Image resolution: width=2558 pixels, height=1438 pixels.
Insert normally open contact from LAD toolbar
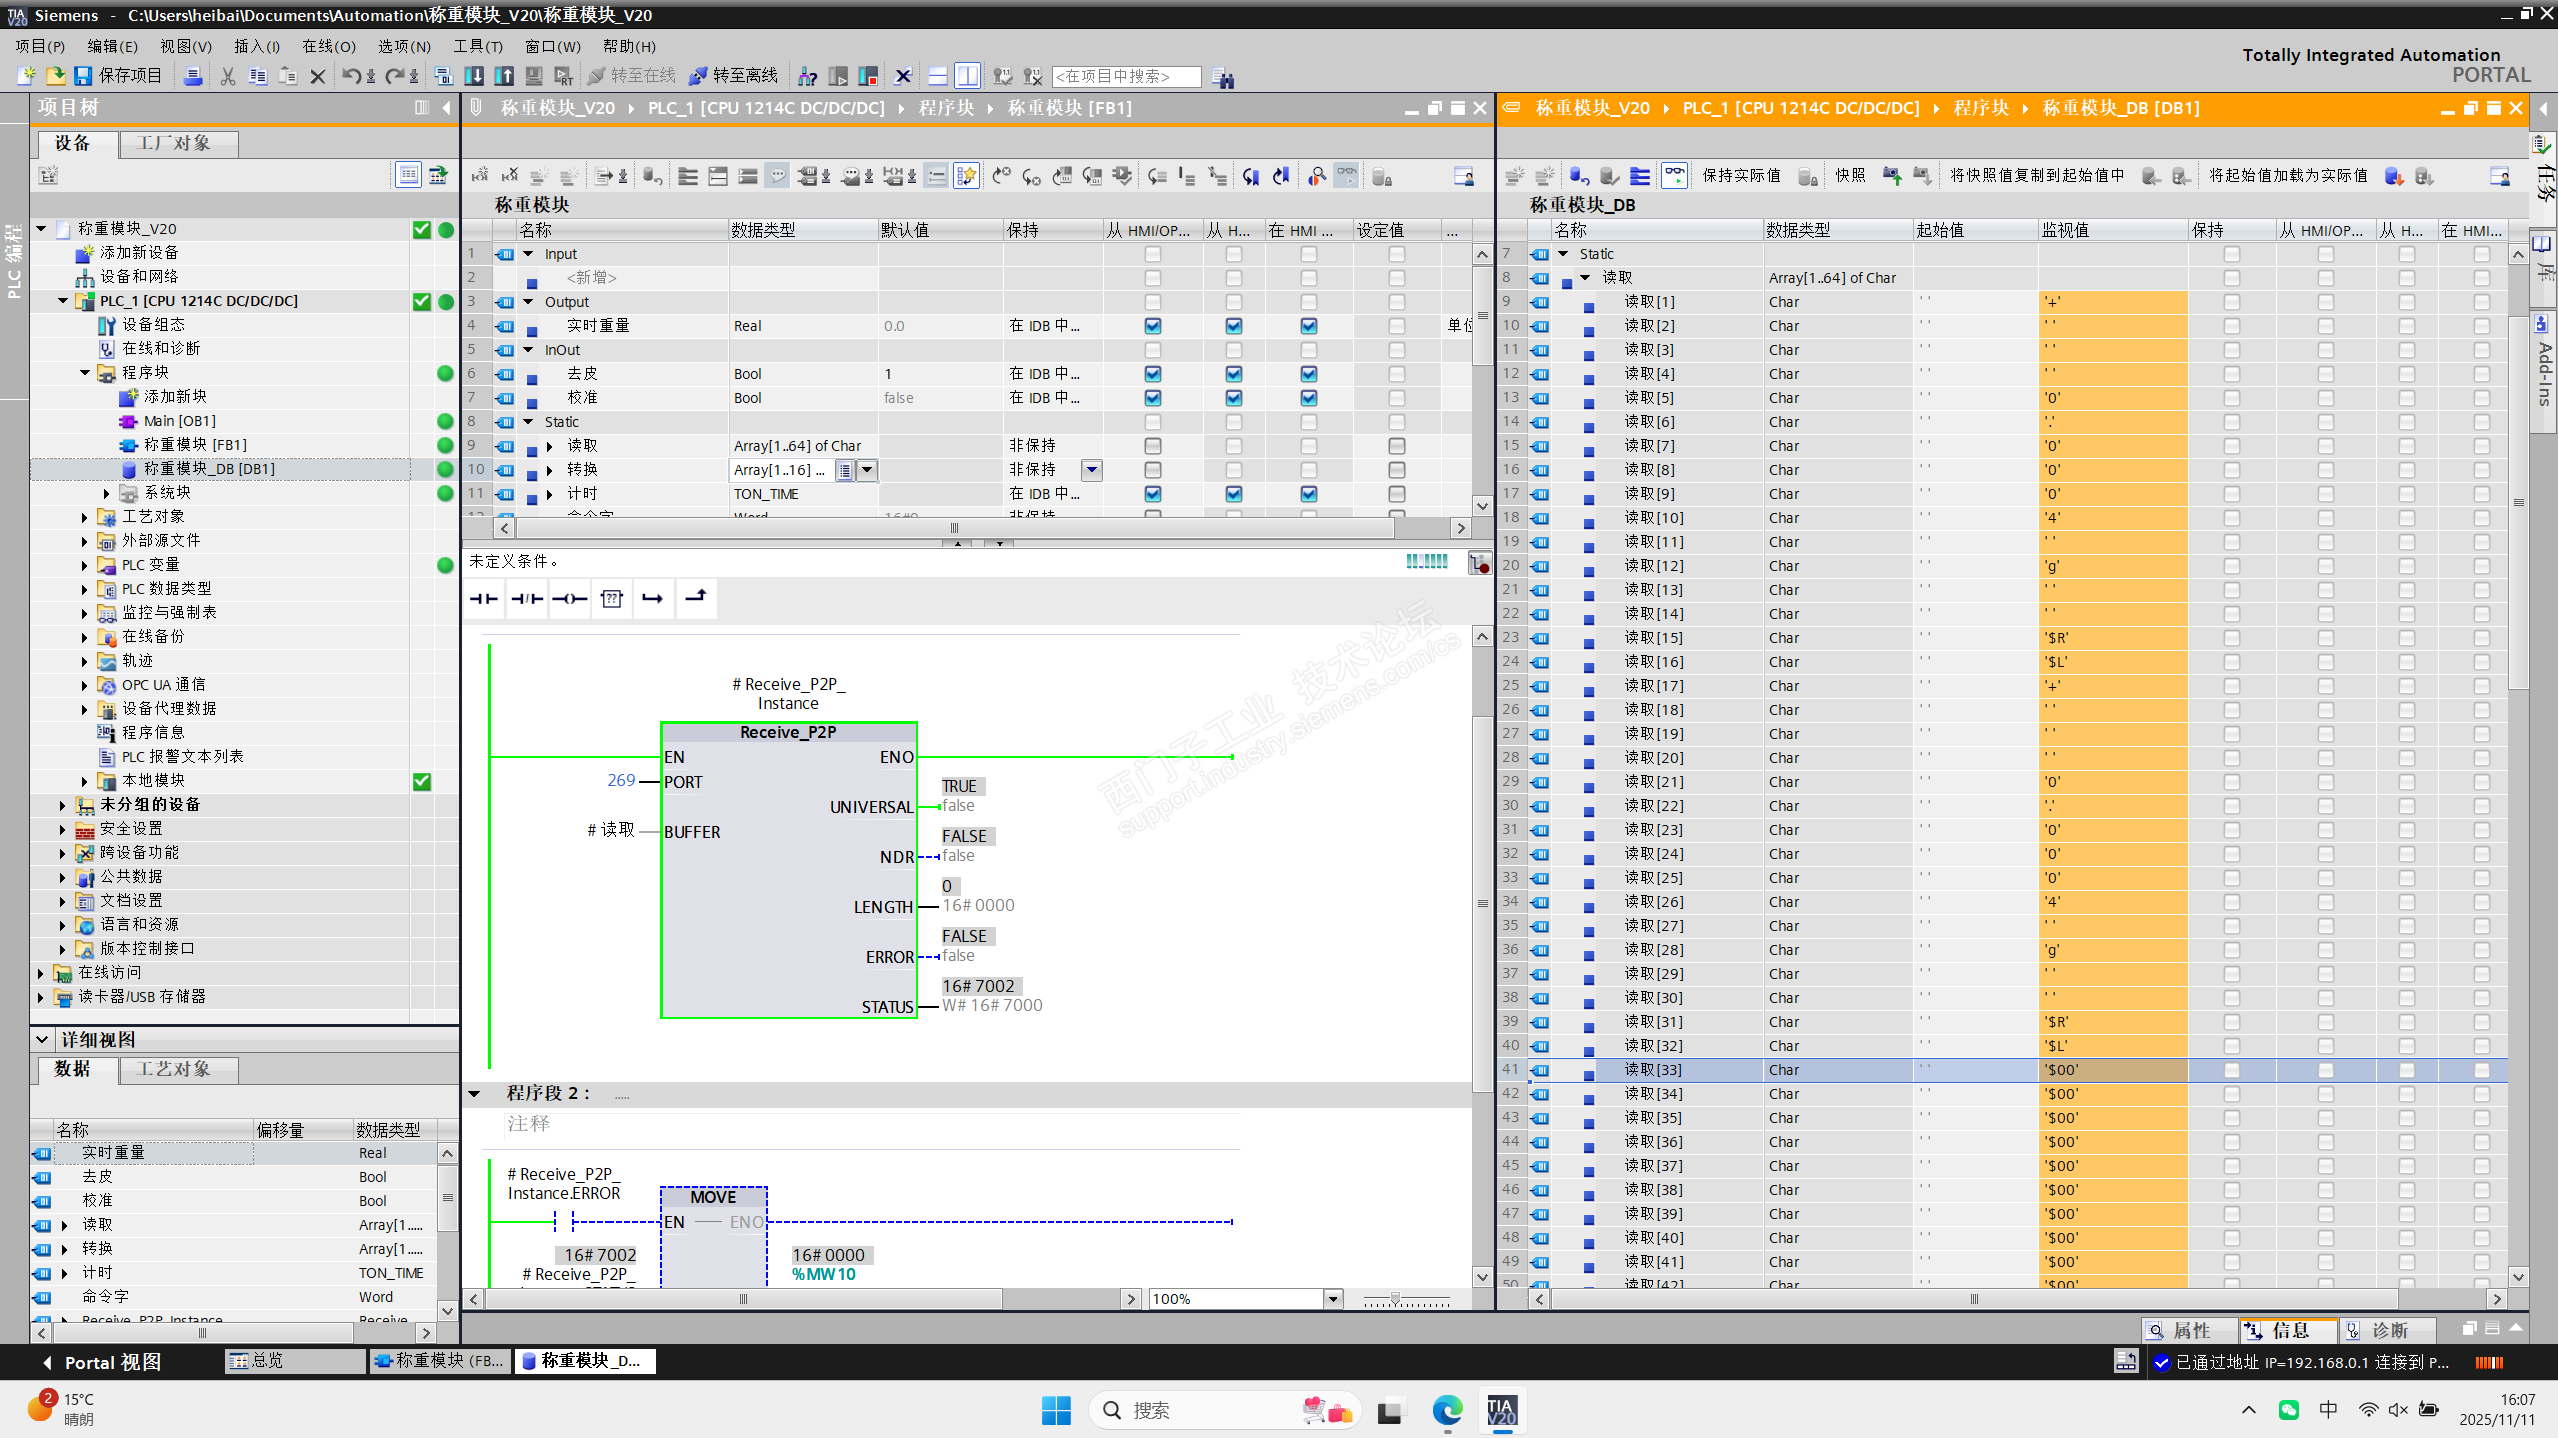[484, 598]
